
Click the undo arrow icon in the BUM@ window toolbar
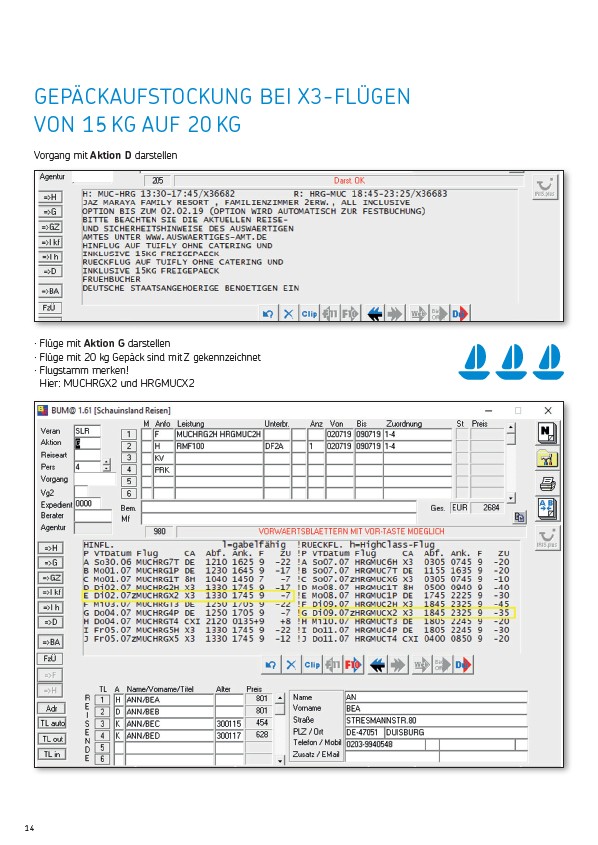[271, 665]
